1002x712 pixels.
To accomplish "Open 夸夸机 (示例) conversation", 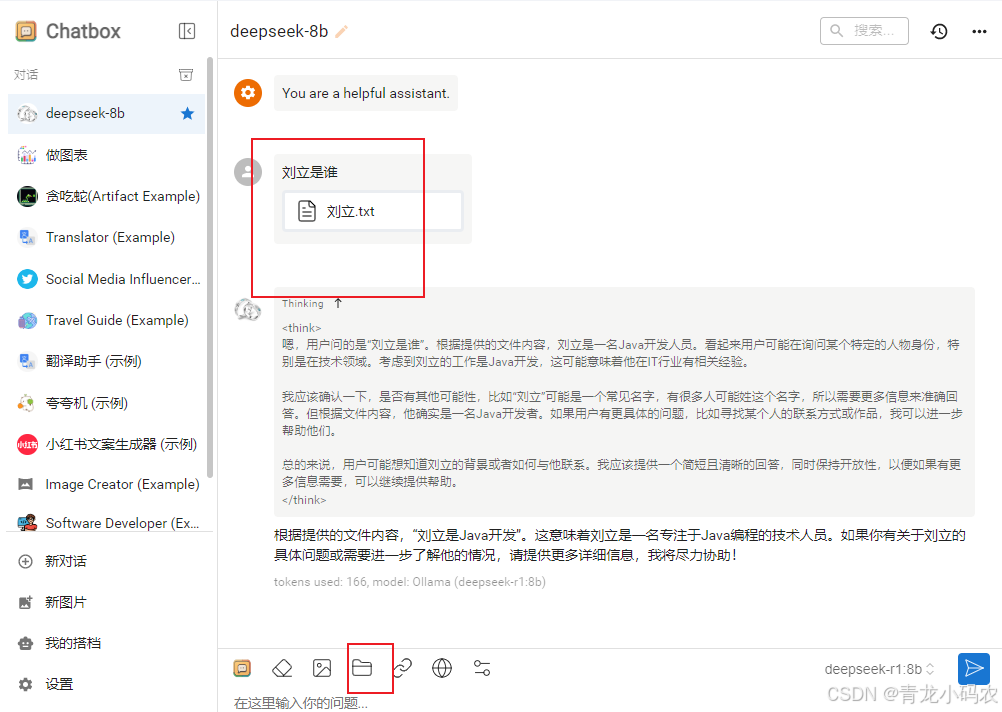I will pyautogui.click(x=106, y=403).
